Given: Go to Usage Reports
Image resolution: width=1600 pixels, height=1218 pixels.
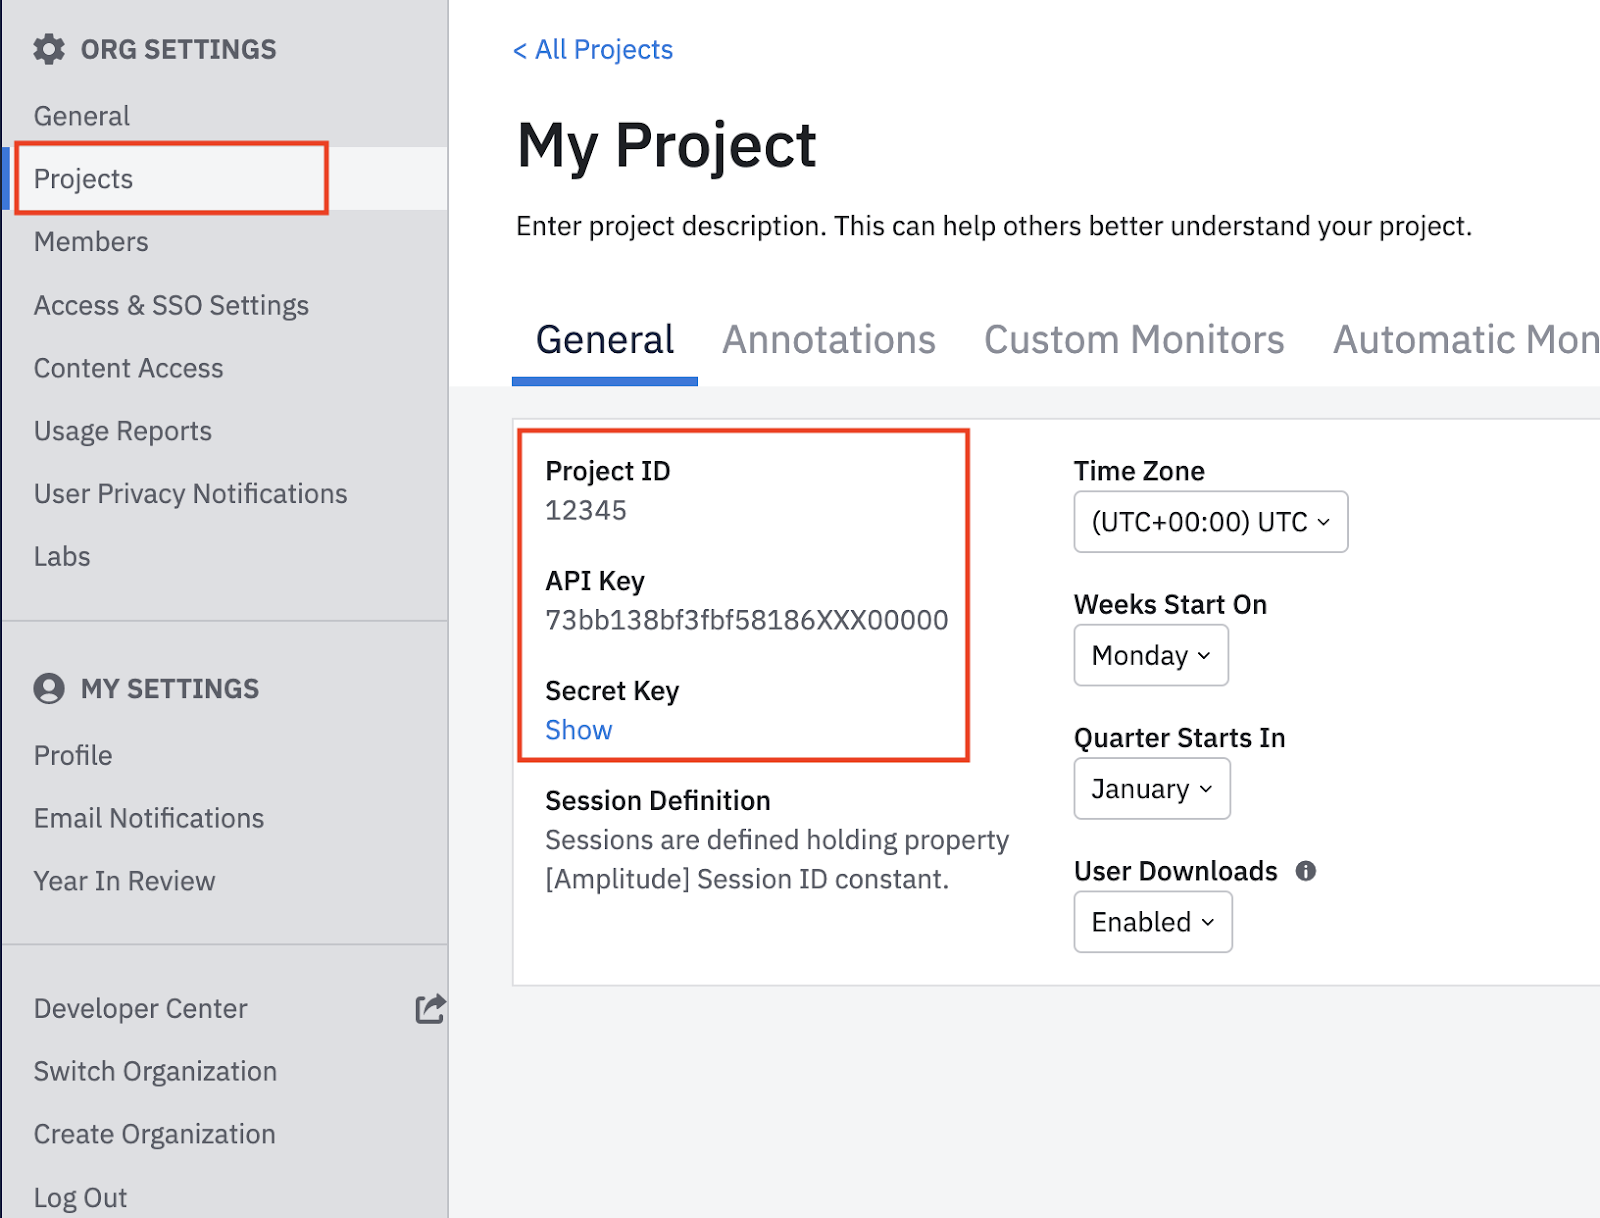Looking at the screenshot, I should pos(122,431).
